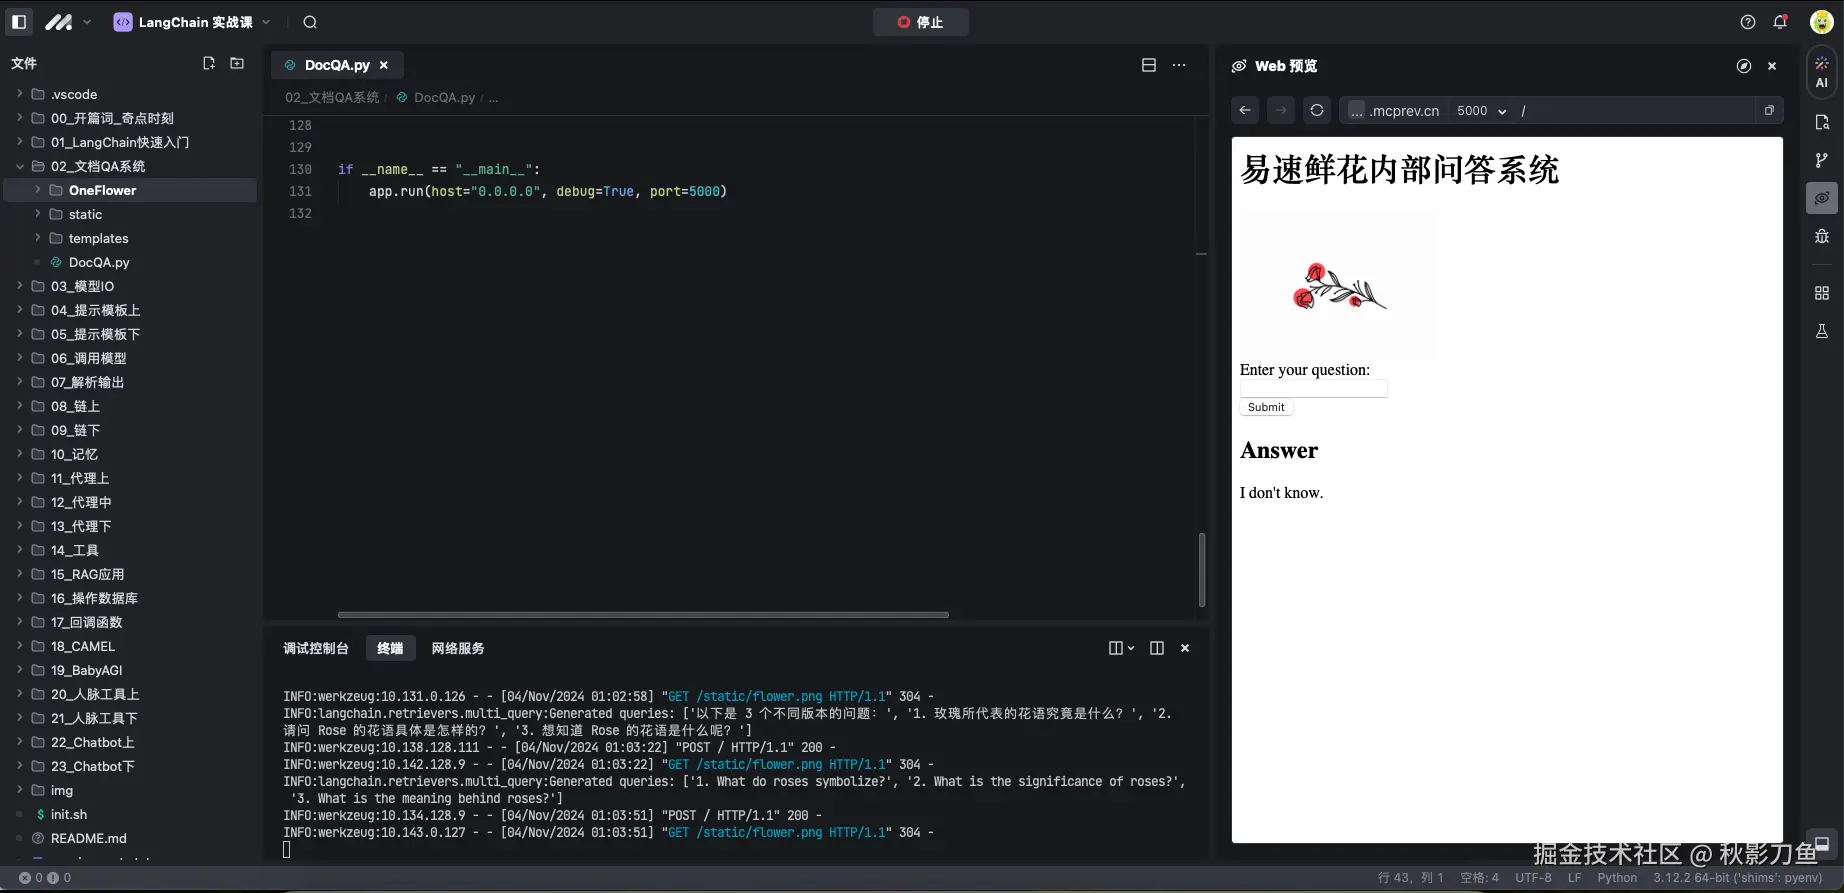This screenshot has width=1844, height=893.
Task: Close the DocQA.py editor tab
Action: [x=384, y=65]
